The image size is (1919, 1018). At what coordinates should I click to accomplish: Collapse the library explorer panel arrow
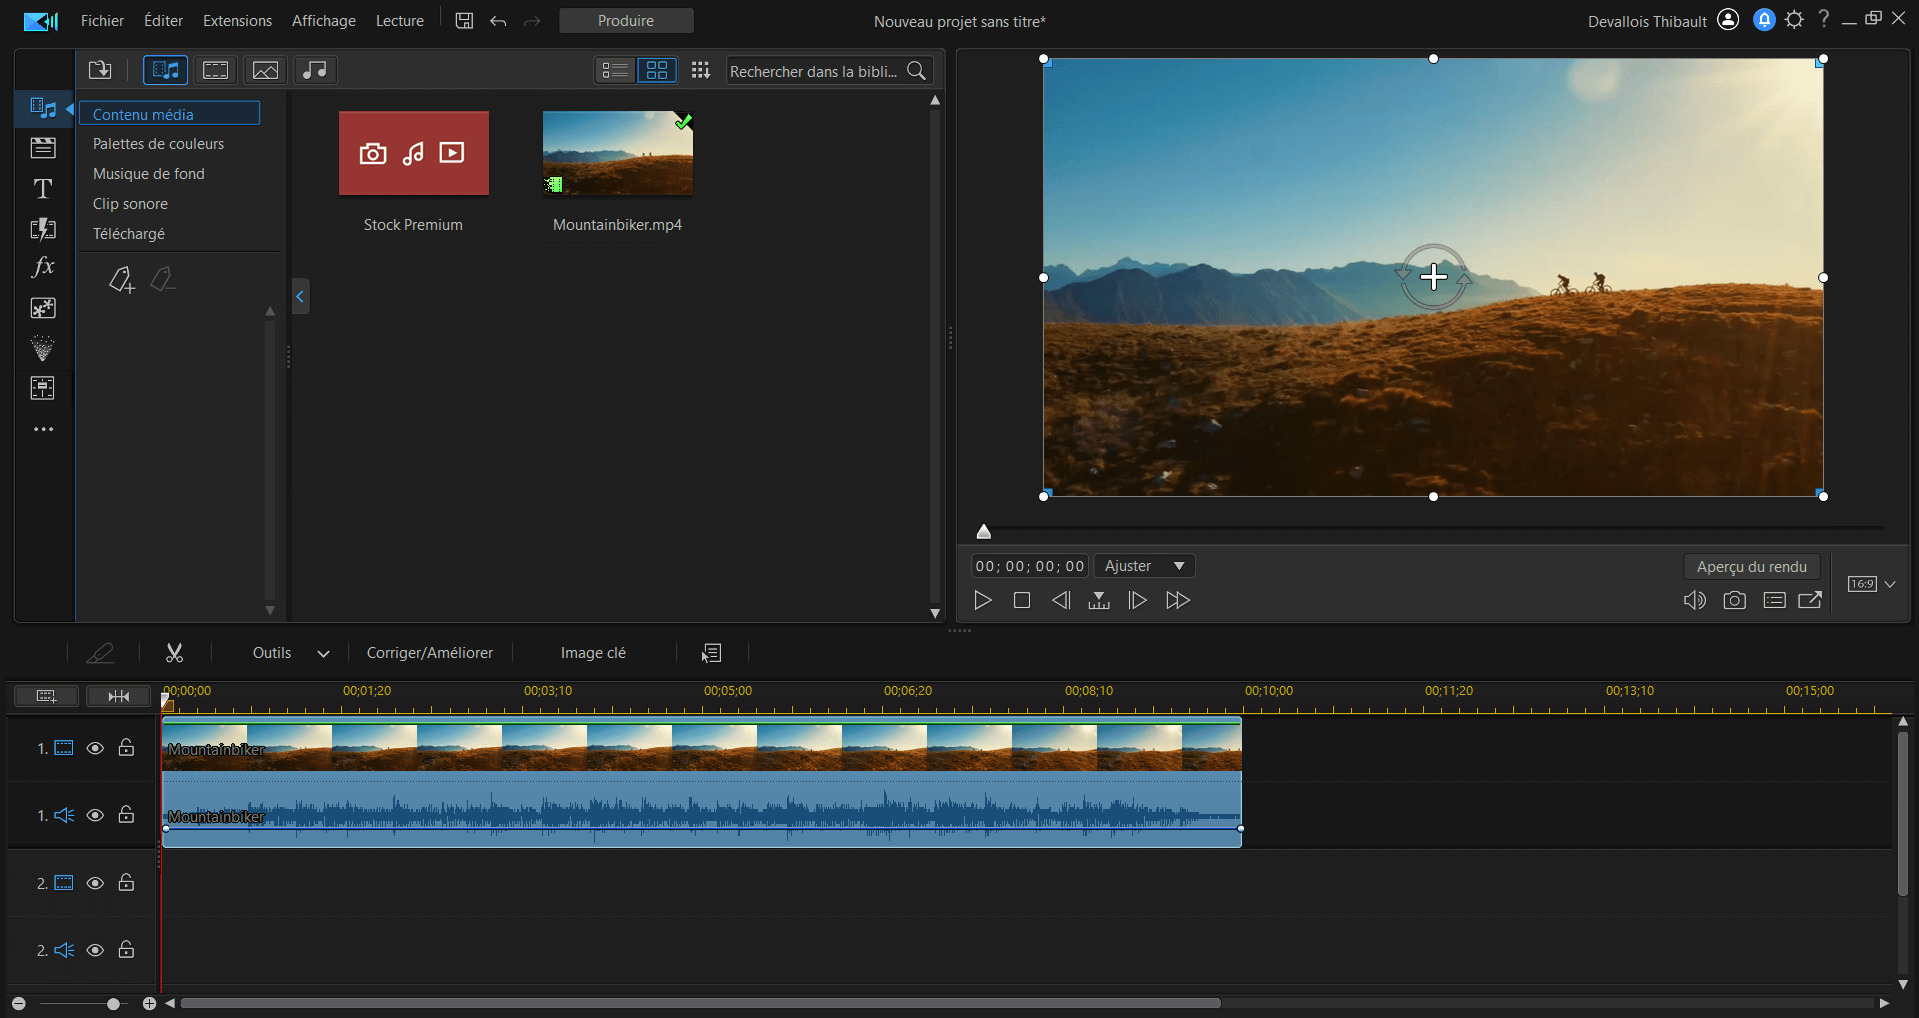click(300, 296)
